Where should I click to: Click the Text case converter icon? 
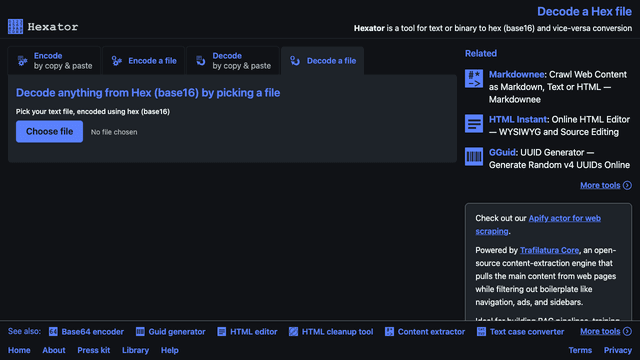pyautogui.click(x=481, y=332)
